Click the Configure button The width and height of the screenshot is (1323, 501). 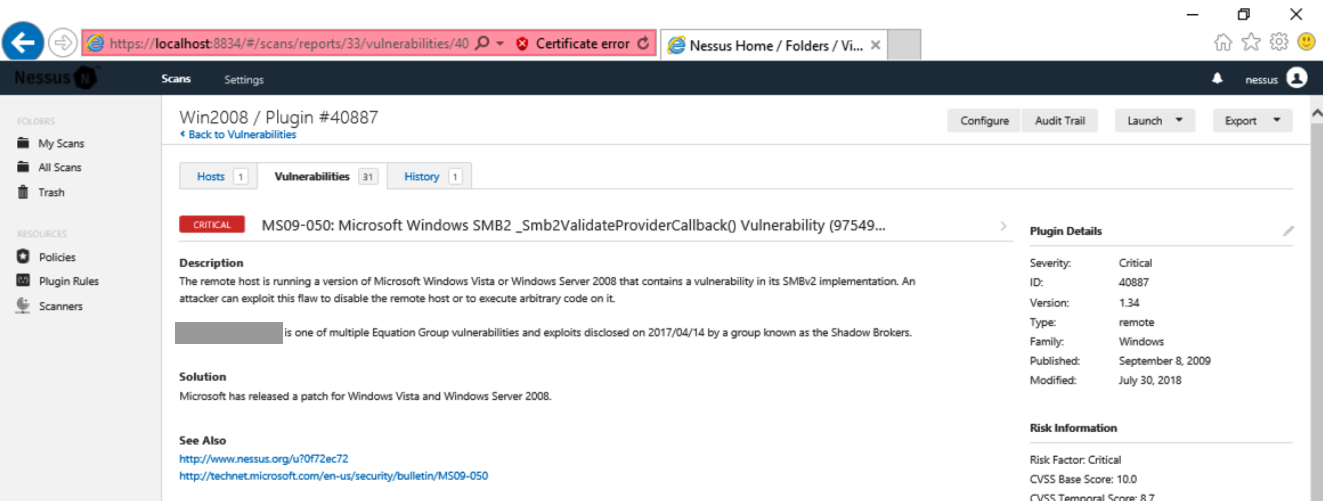click(x=984, y=120)
